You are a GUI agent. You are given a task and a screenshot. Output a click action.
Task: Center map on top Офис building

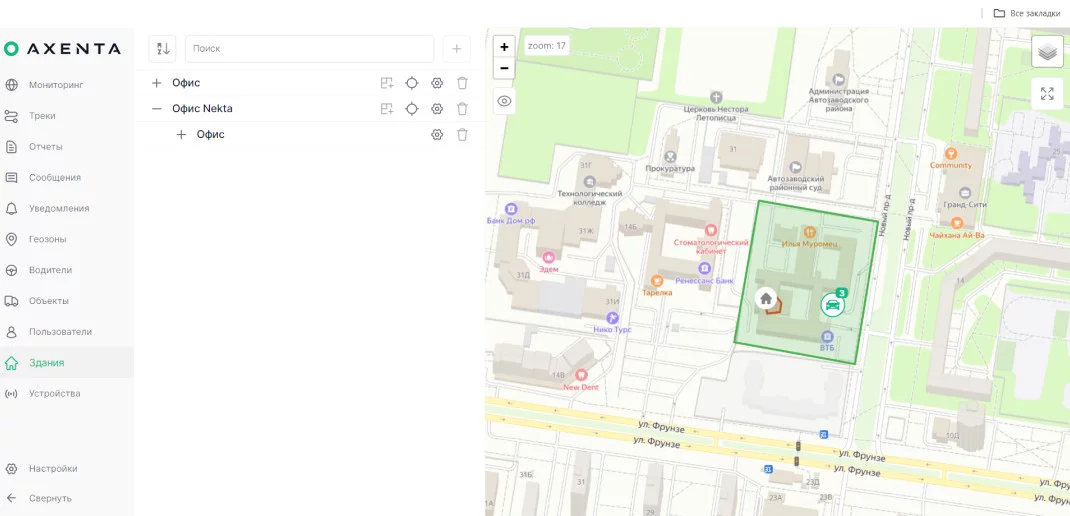[x=411, y=83]
